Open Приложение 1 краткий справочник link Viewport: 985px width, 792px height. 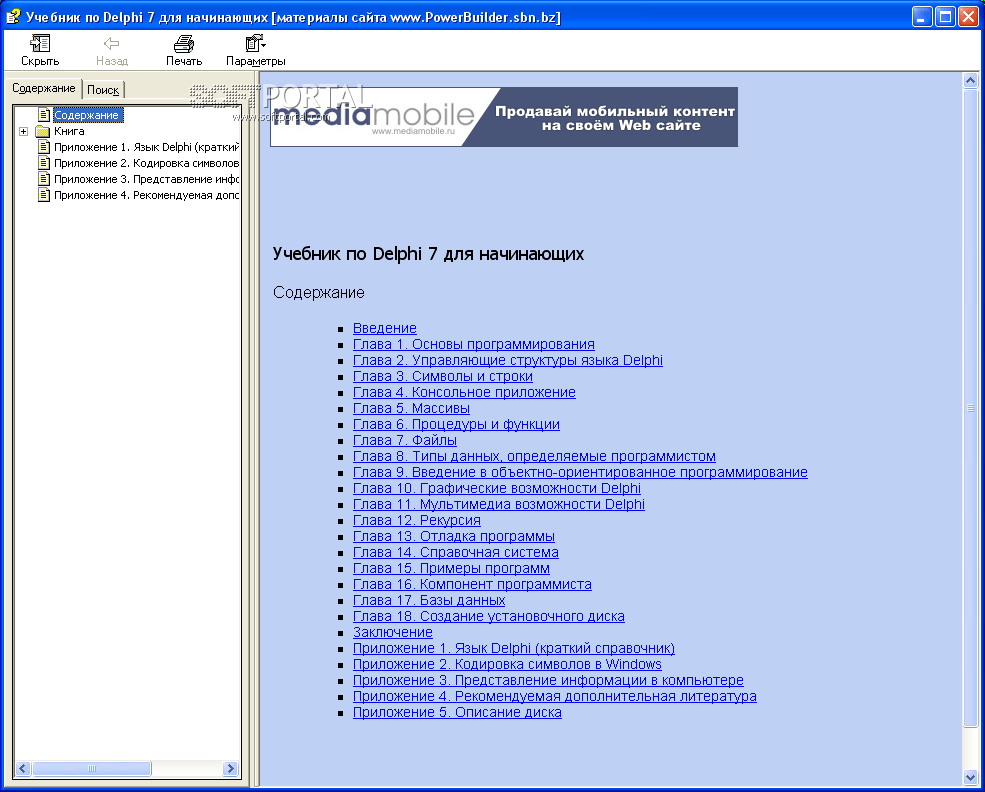coord(514,648)
